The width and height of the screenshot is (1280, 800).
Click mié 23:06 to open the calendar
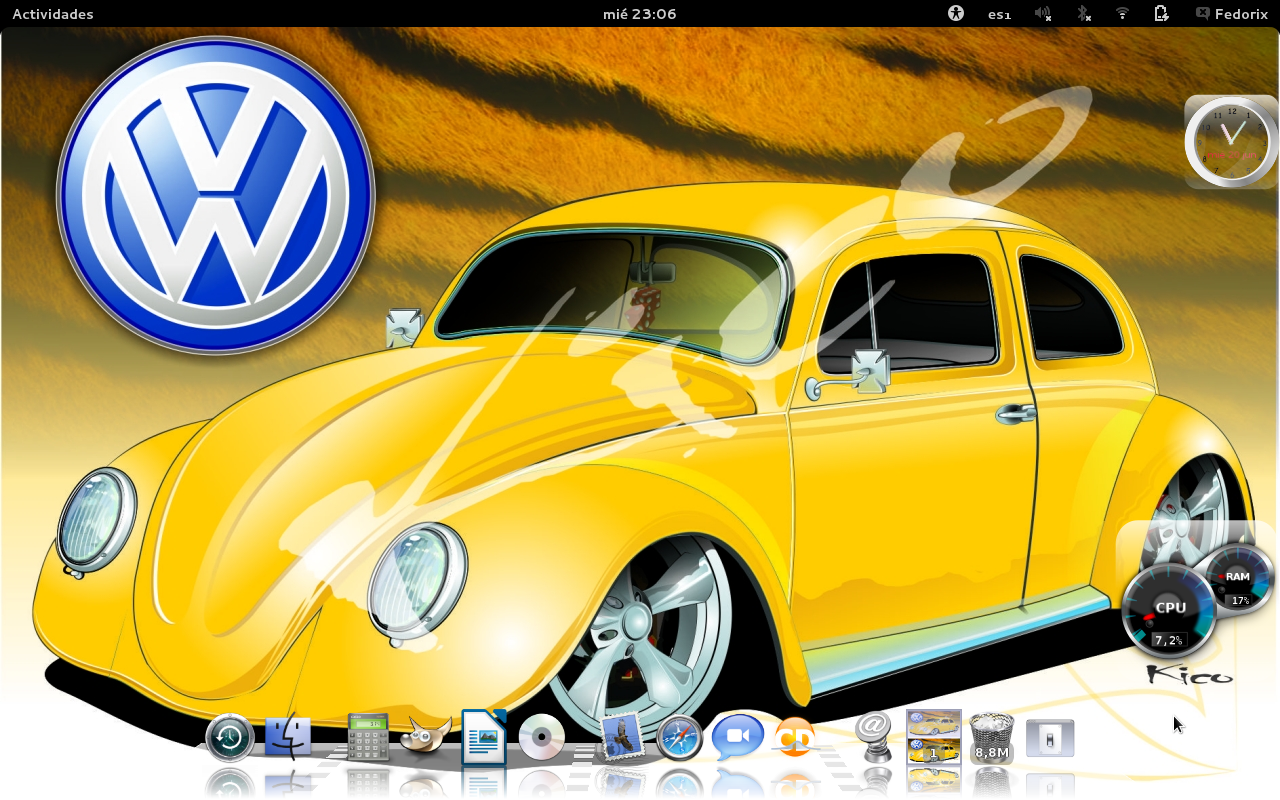639,14
